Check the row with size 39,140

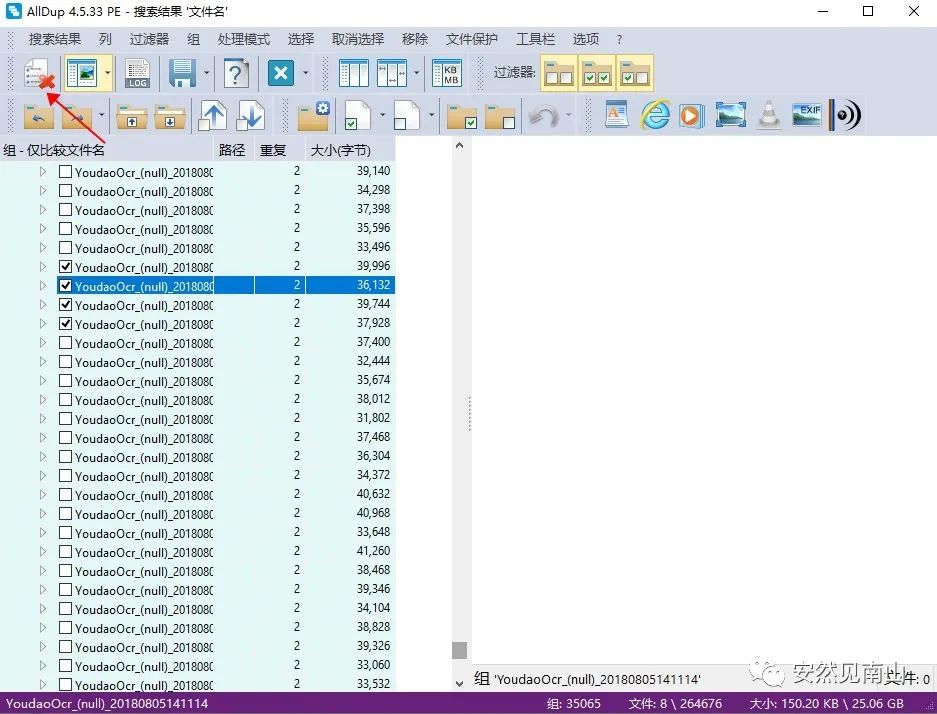coord(66,171)
